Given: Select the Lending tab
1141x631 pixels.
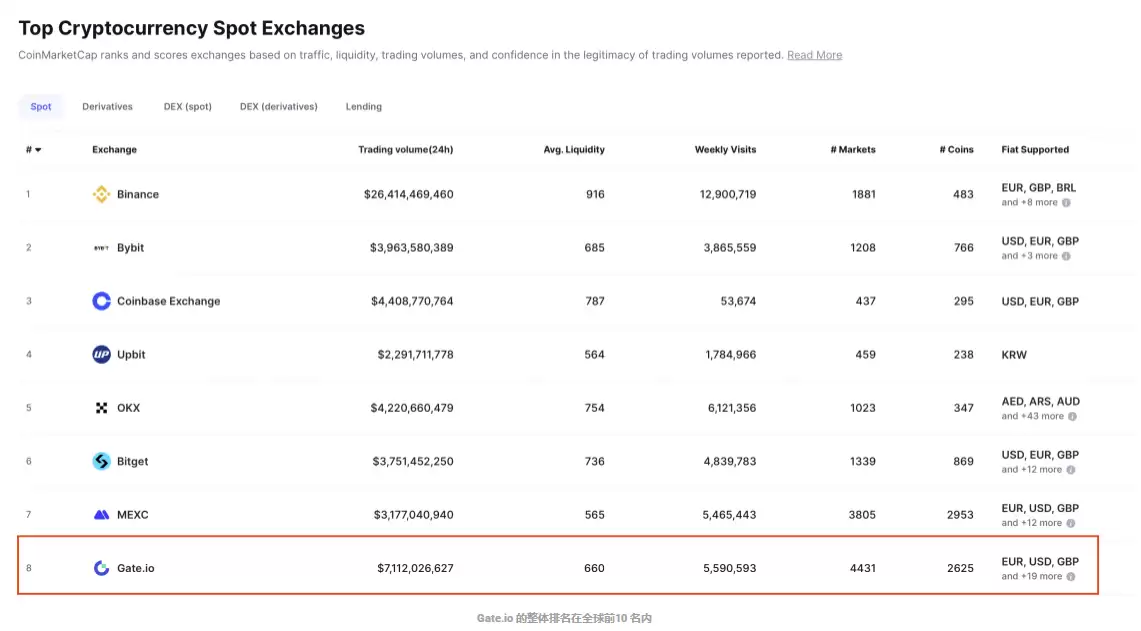Looking at the screenshot, I should [363, 106].
